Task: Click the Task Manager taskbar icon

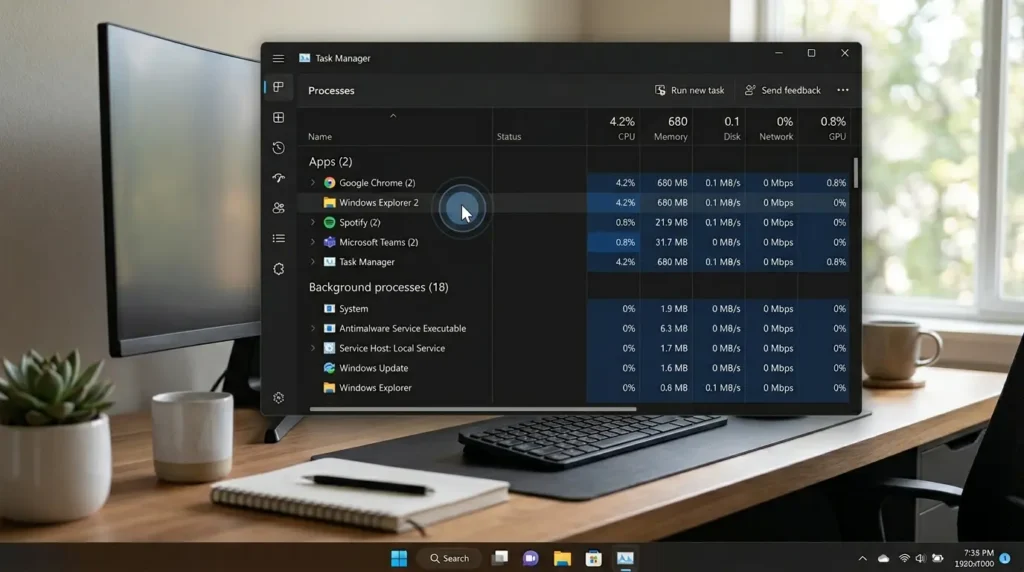Action: pyautogui.click(x=625, y=558)
